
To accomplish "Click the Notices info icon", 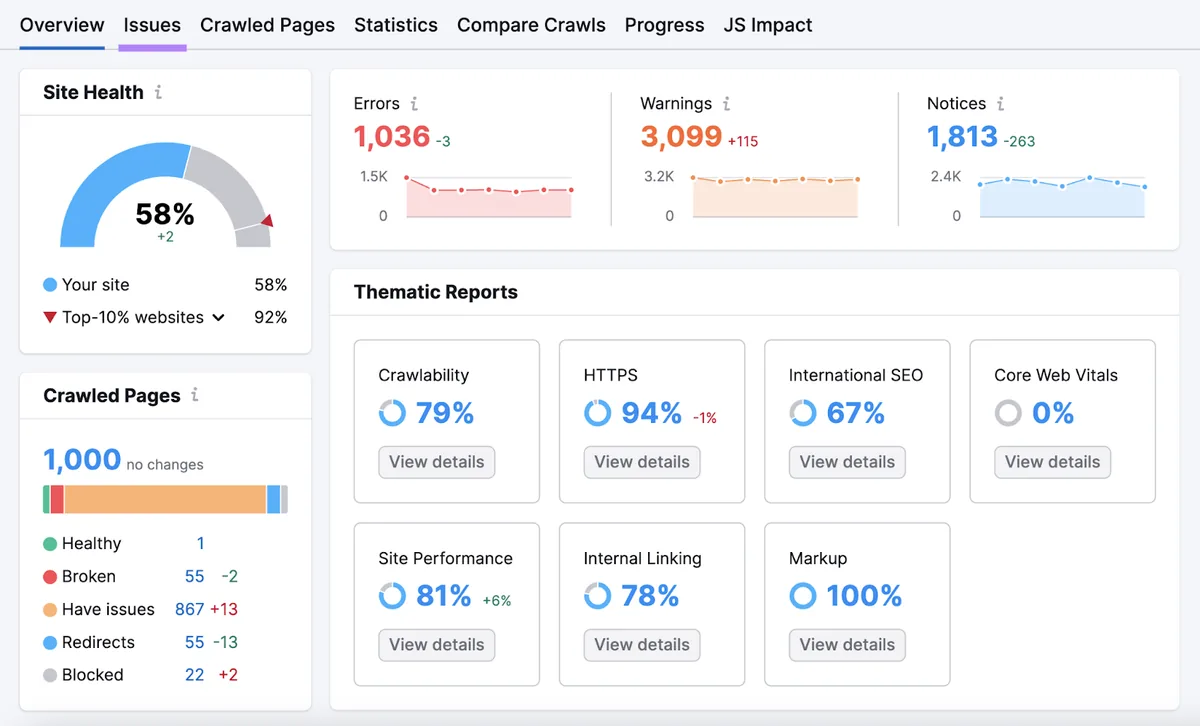I will tap(1000, 103).
